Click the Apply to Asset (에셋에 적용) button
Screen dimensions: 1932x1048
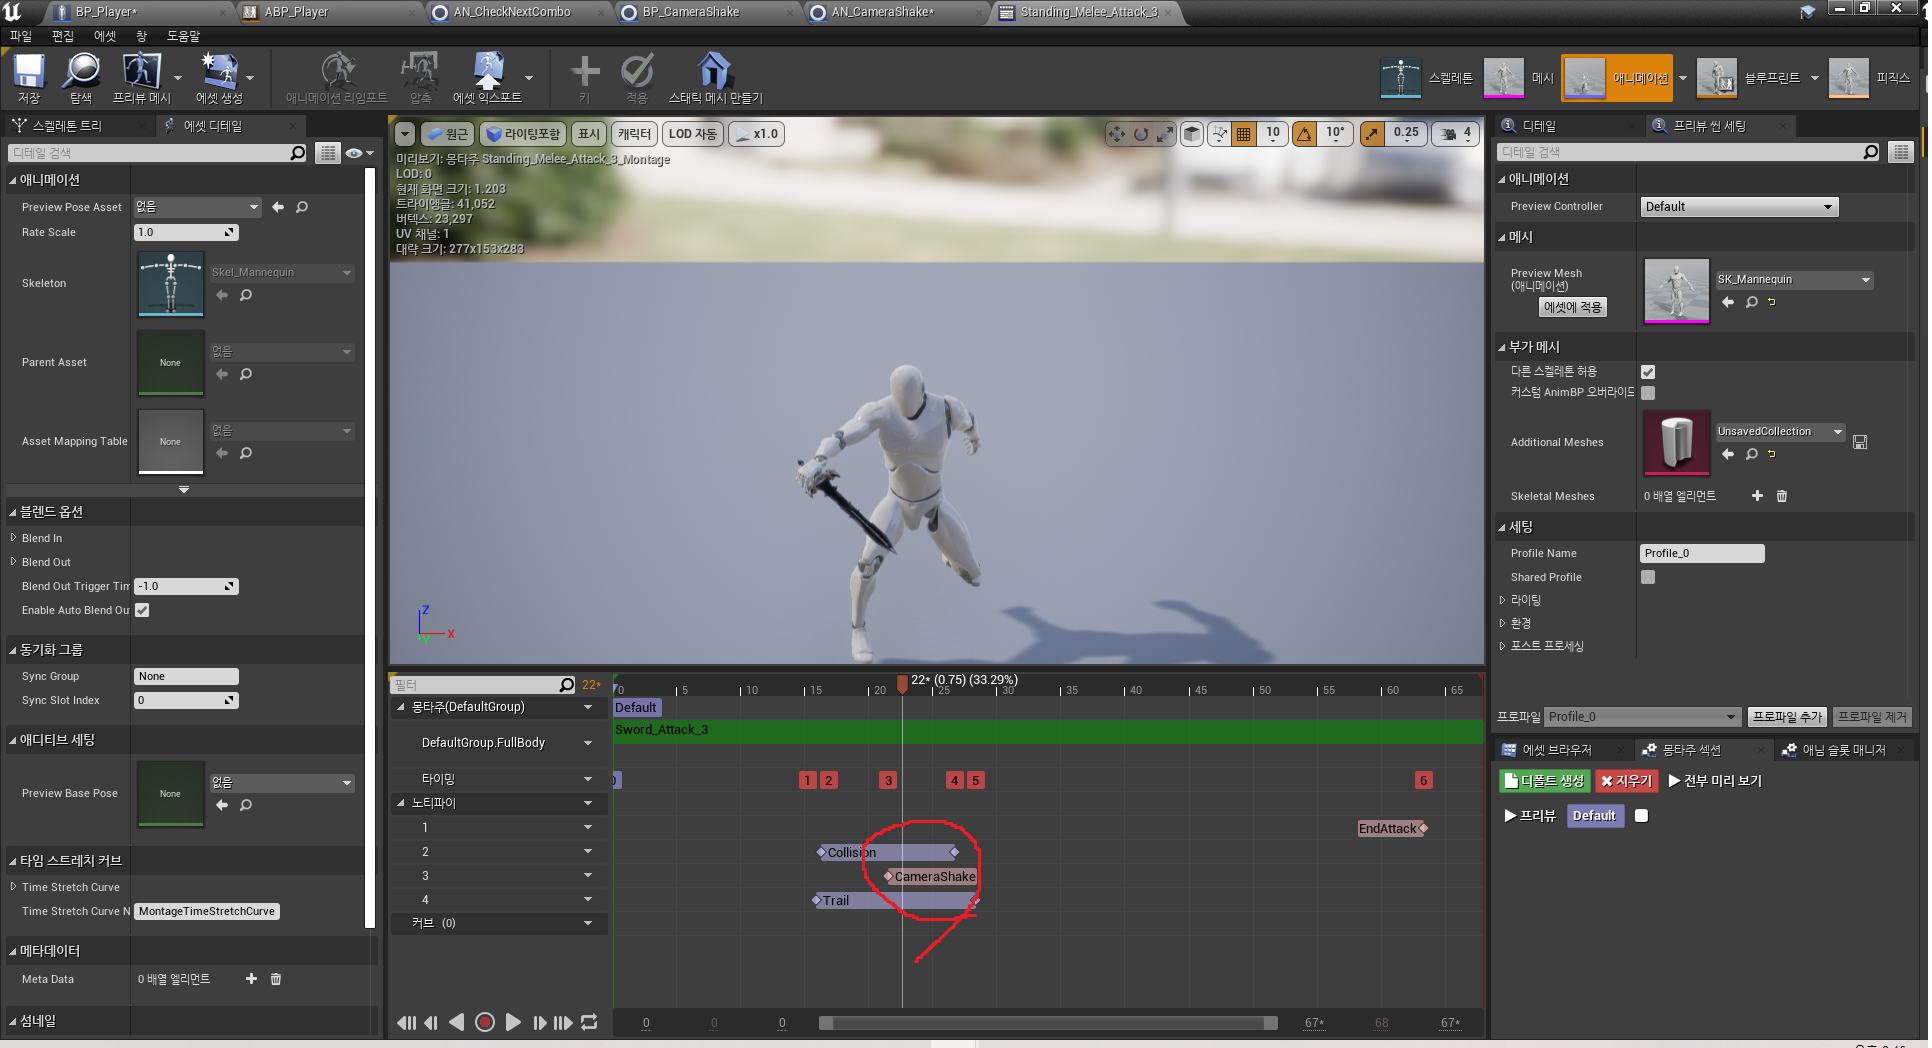tap(1573, 307)
